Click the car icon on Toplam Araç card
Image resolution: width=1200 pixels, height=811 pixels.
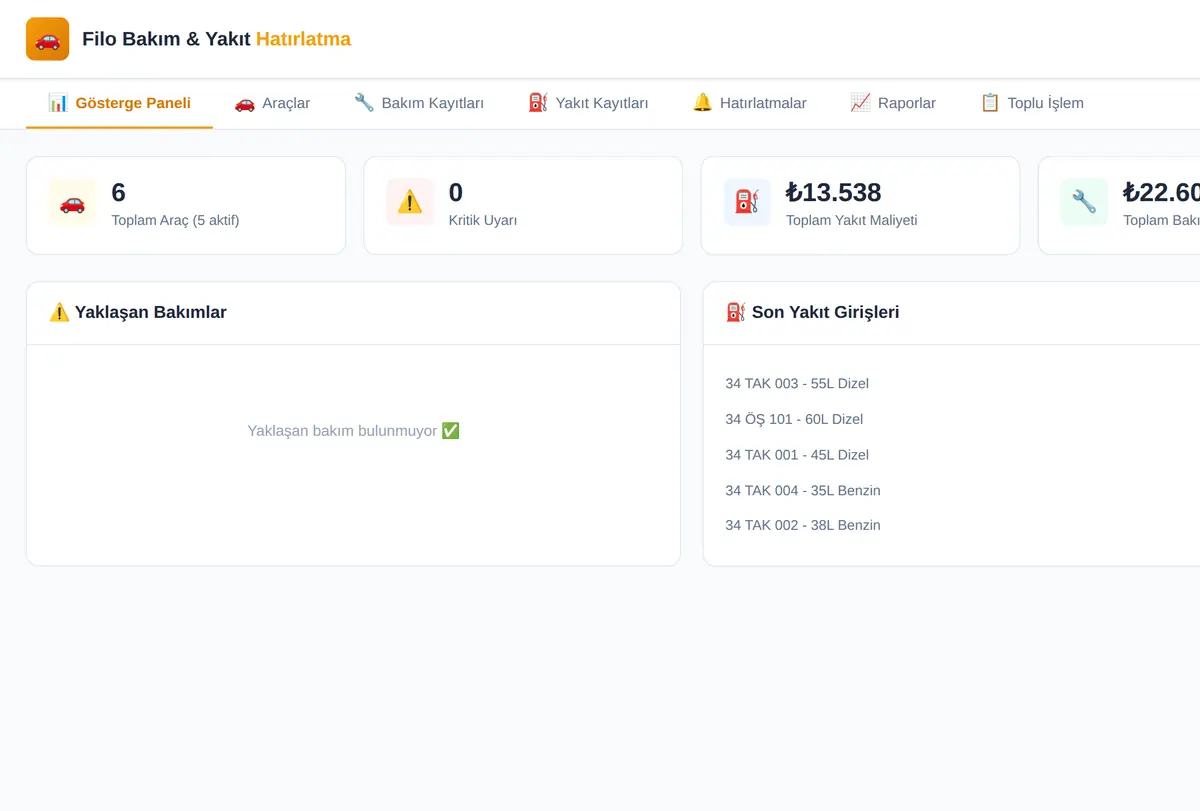point(72,202)
